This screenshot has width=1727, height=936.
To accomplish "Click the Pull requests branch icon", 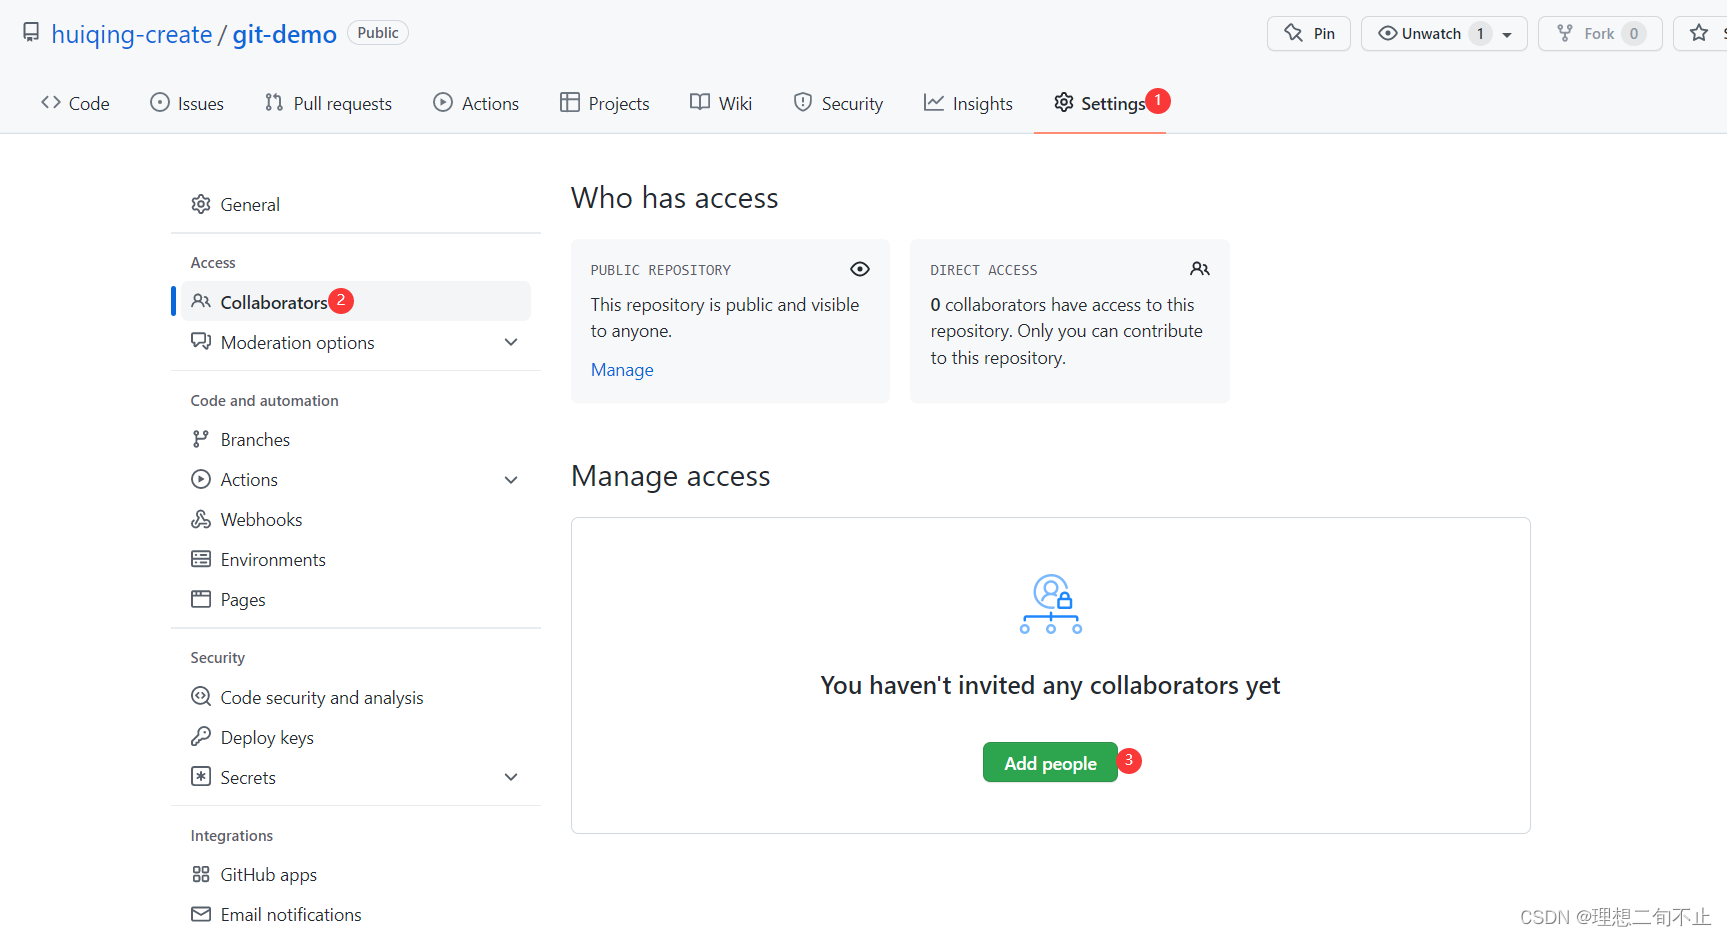I will (274, 102).
